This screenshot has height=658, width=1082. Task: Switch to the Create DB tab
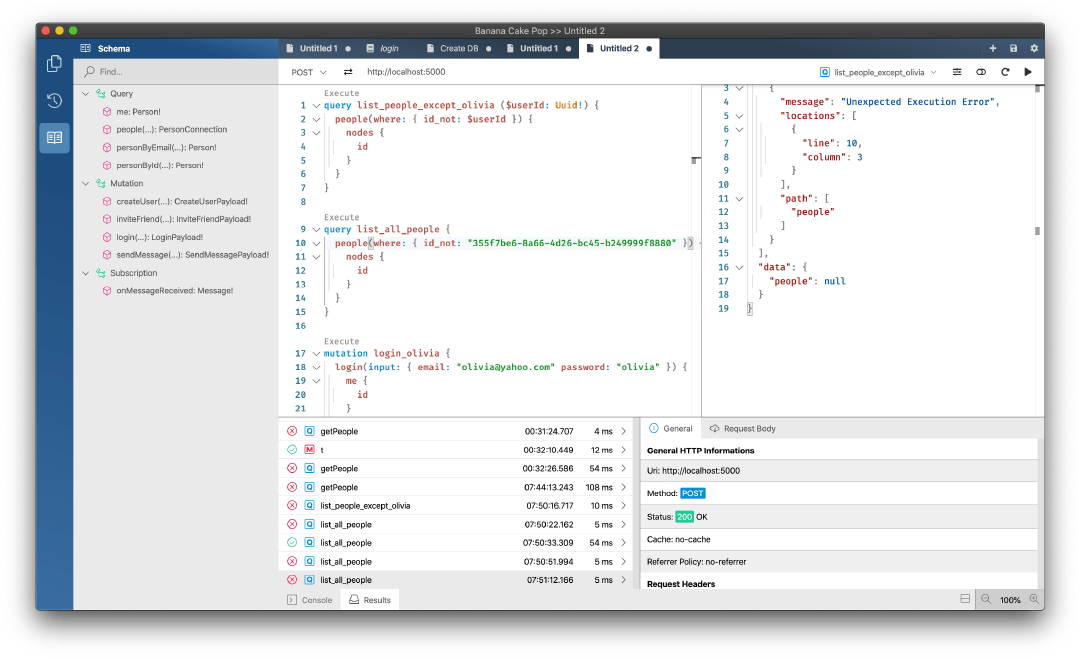click(458, 48)
